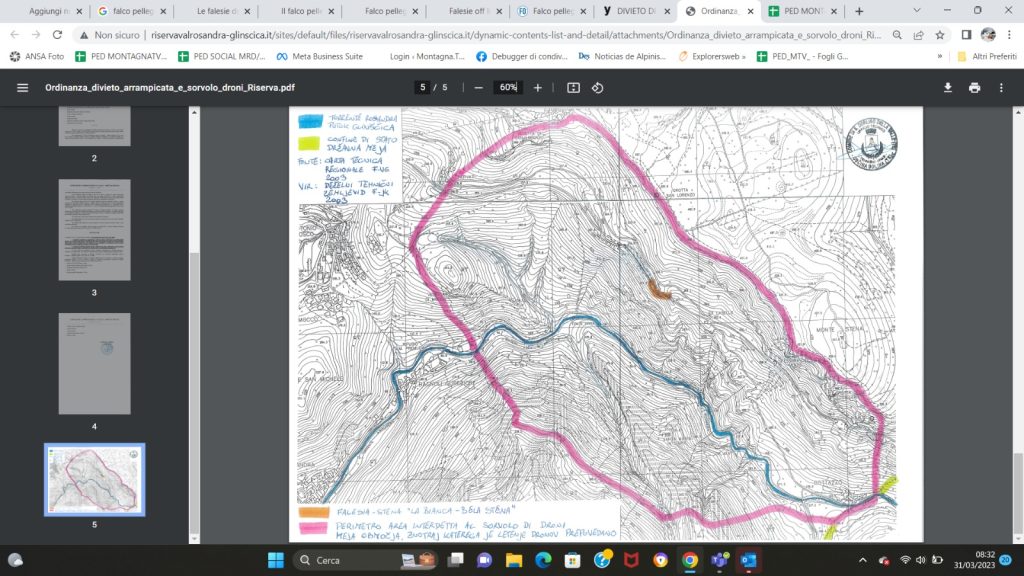Download the PDF file

click(x=948, y=88)
